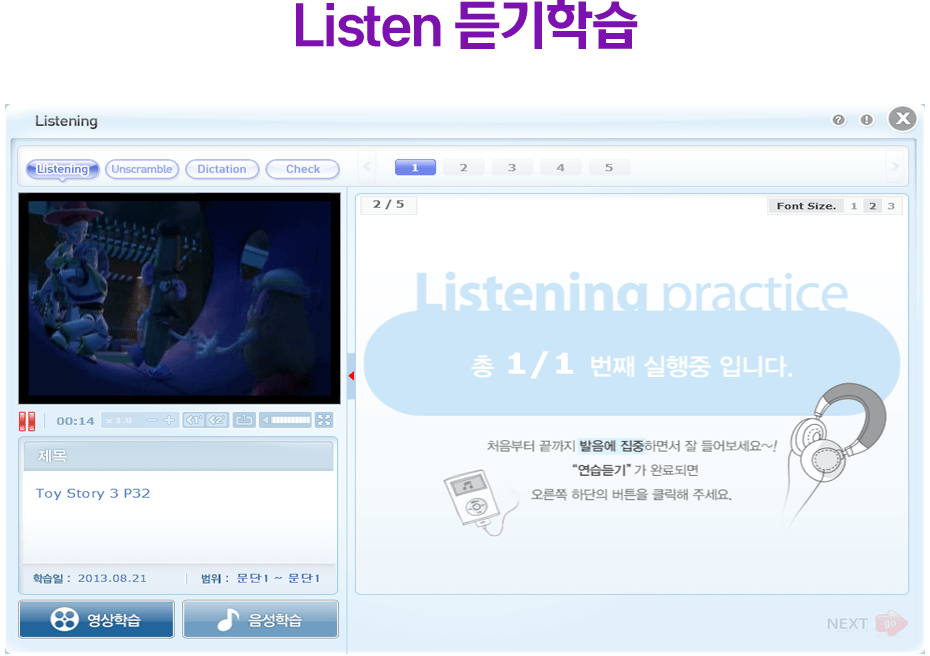The height and width of the screenshot is (656, 930).
Task: Switch to the Unscramble tab
Action: [x=142, y=169]
